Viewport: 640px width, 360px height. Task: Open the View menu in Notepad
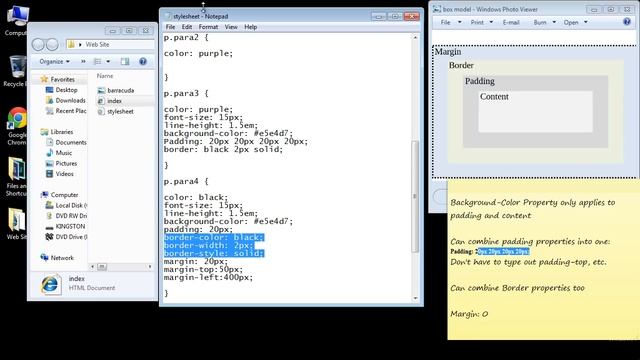(x=231, y=27)
